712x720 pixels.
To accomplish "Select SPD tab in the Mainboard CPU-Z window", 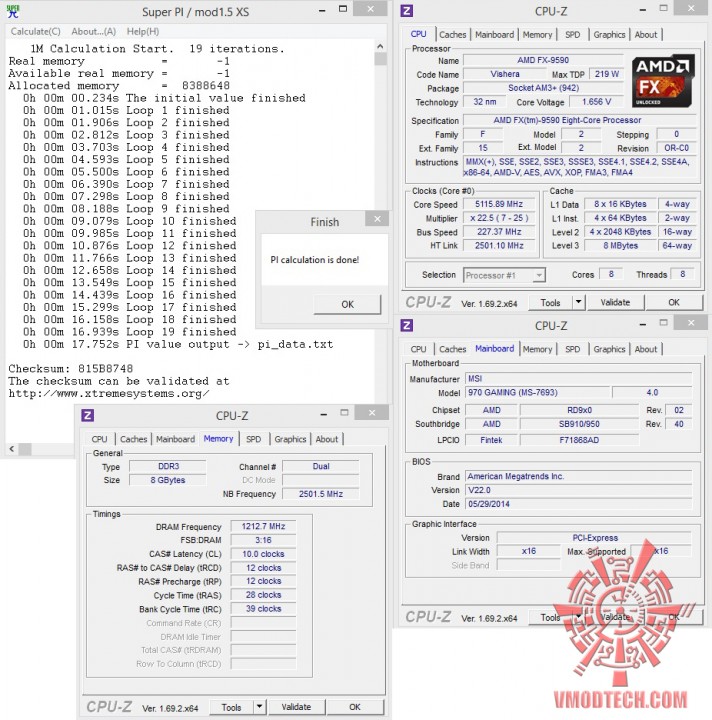I will pos(572,349).
